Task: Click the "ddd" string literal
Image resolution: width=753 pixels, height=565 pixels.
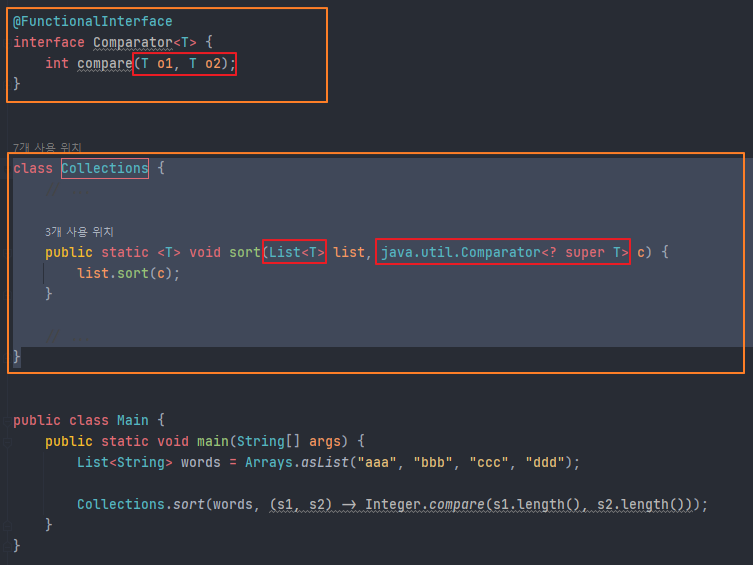Action: (545, 463)
